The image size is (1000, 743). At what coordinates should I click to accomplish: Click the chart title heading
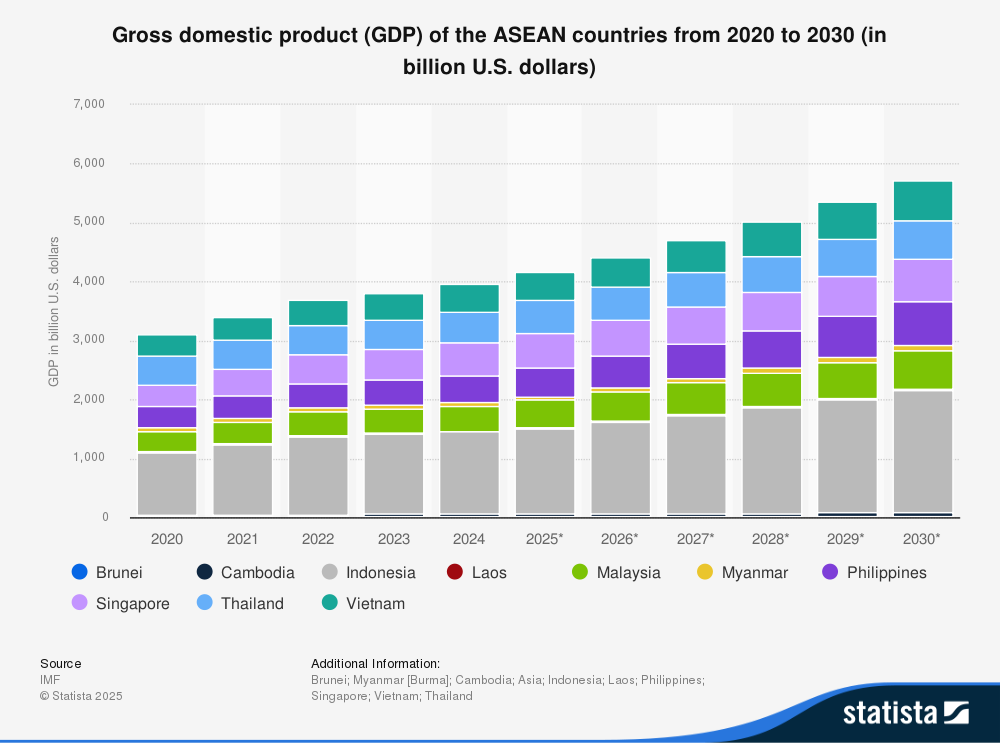coord(500,50)
